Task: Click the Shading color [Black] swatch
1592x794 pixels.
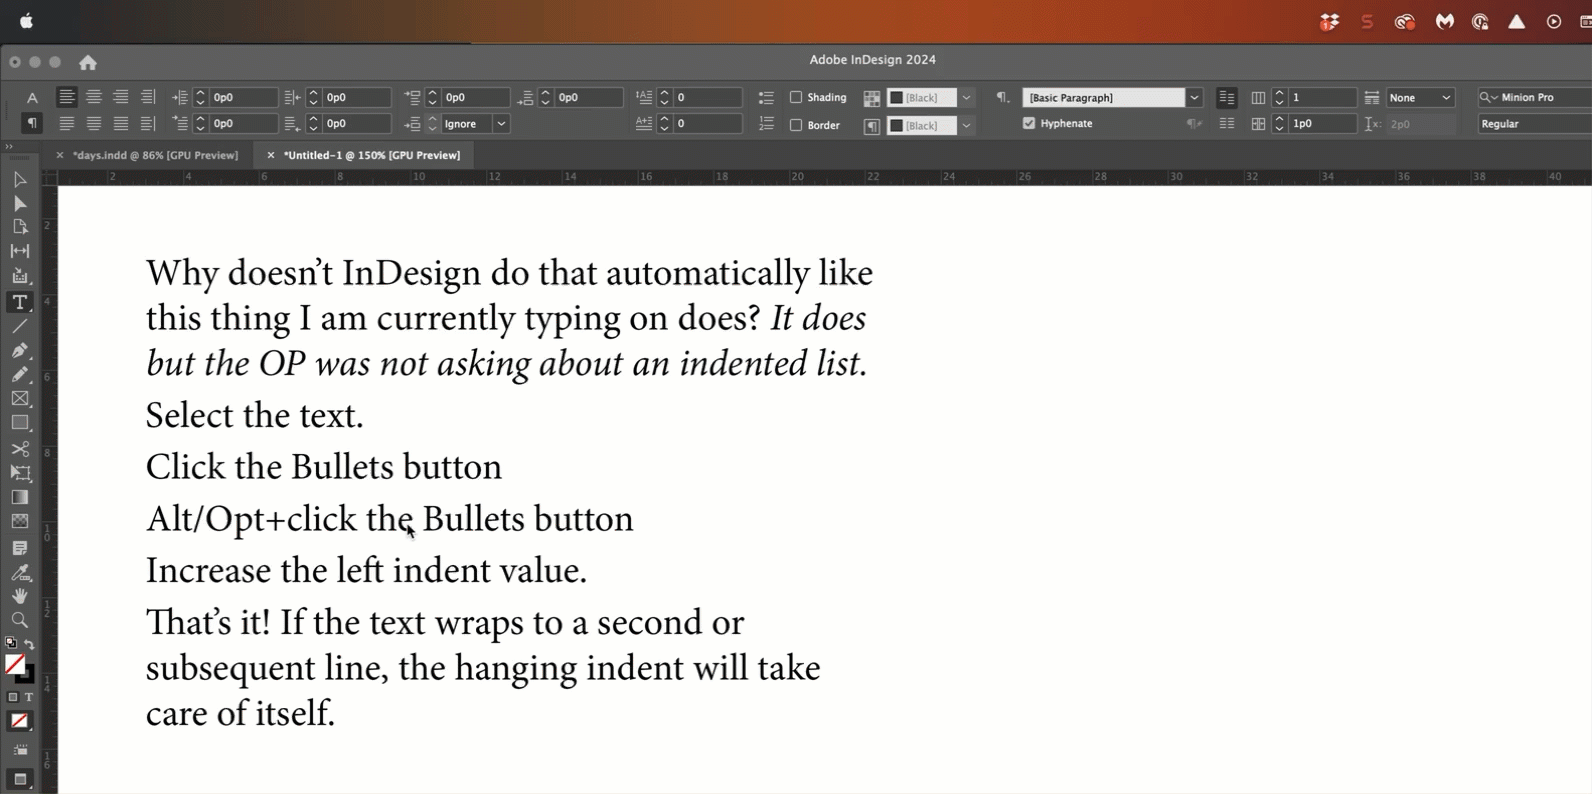Action: pos(922,98)
